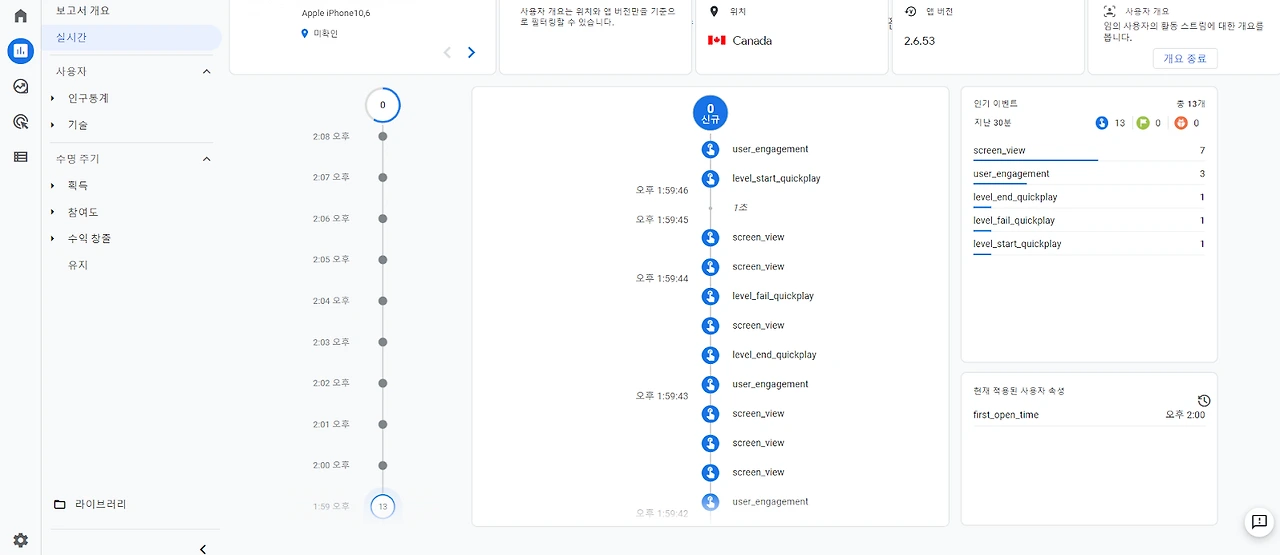Screen dimensions: 1280x555
Task: Click the level_start_quickplay event icon in stream
Action: 710,179
